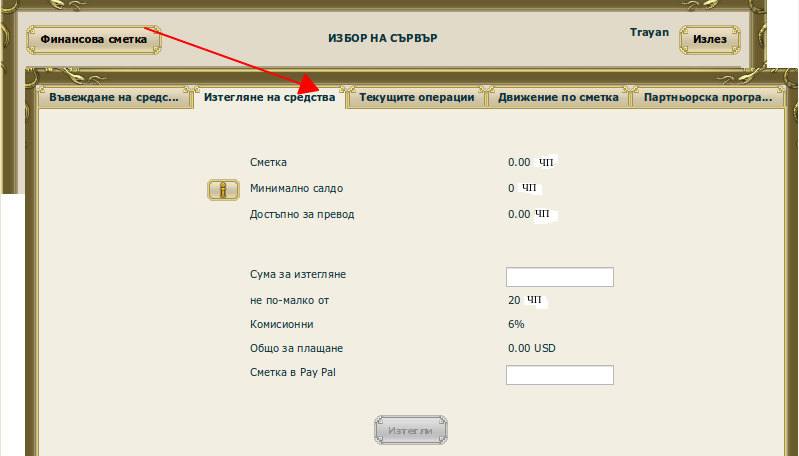Click the ИЗБОР НА СЪРВЪР heading
This screenshot has height=456, width=799.
383,38
